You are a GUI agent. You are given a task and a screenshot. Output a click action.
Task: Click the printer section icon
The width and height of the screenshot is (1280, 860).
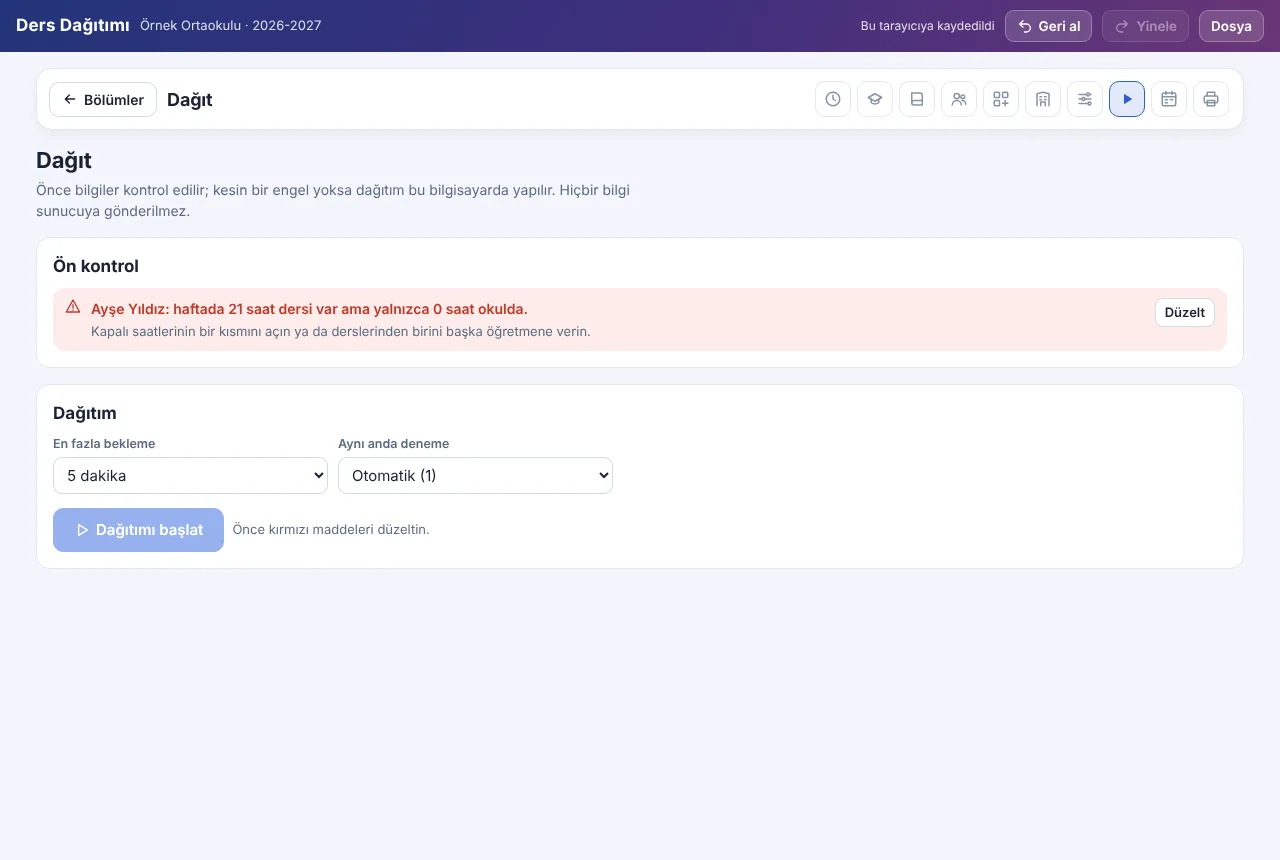point(1211,99)
